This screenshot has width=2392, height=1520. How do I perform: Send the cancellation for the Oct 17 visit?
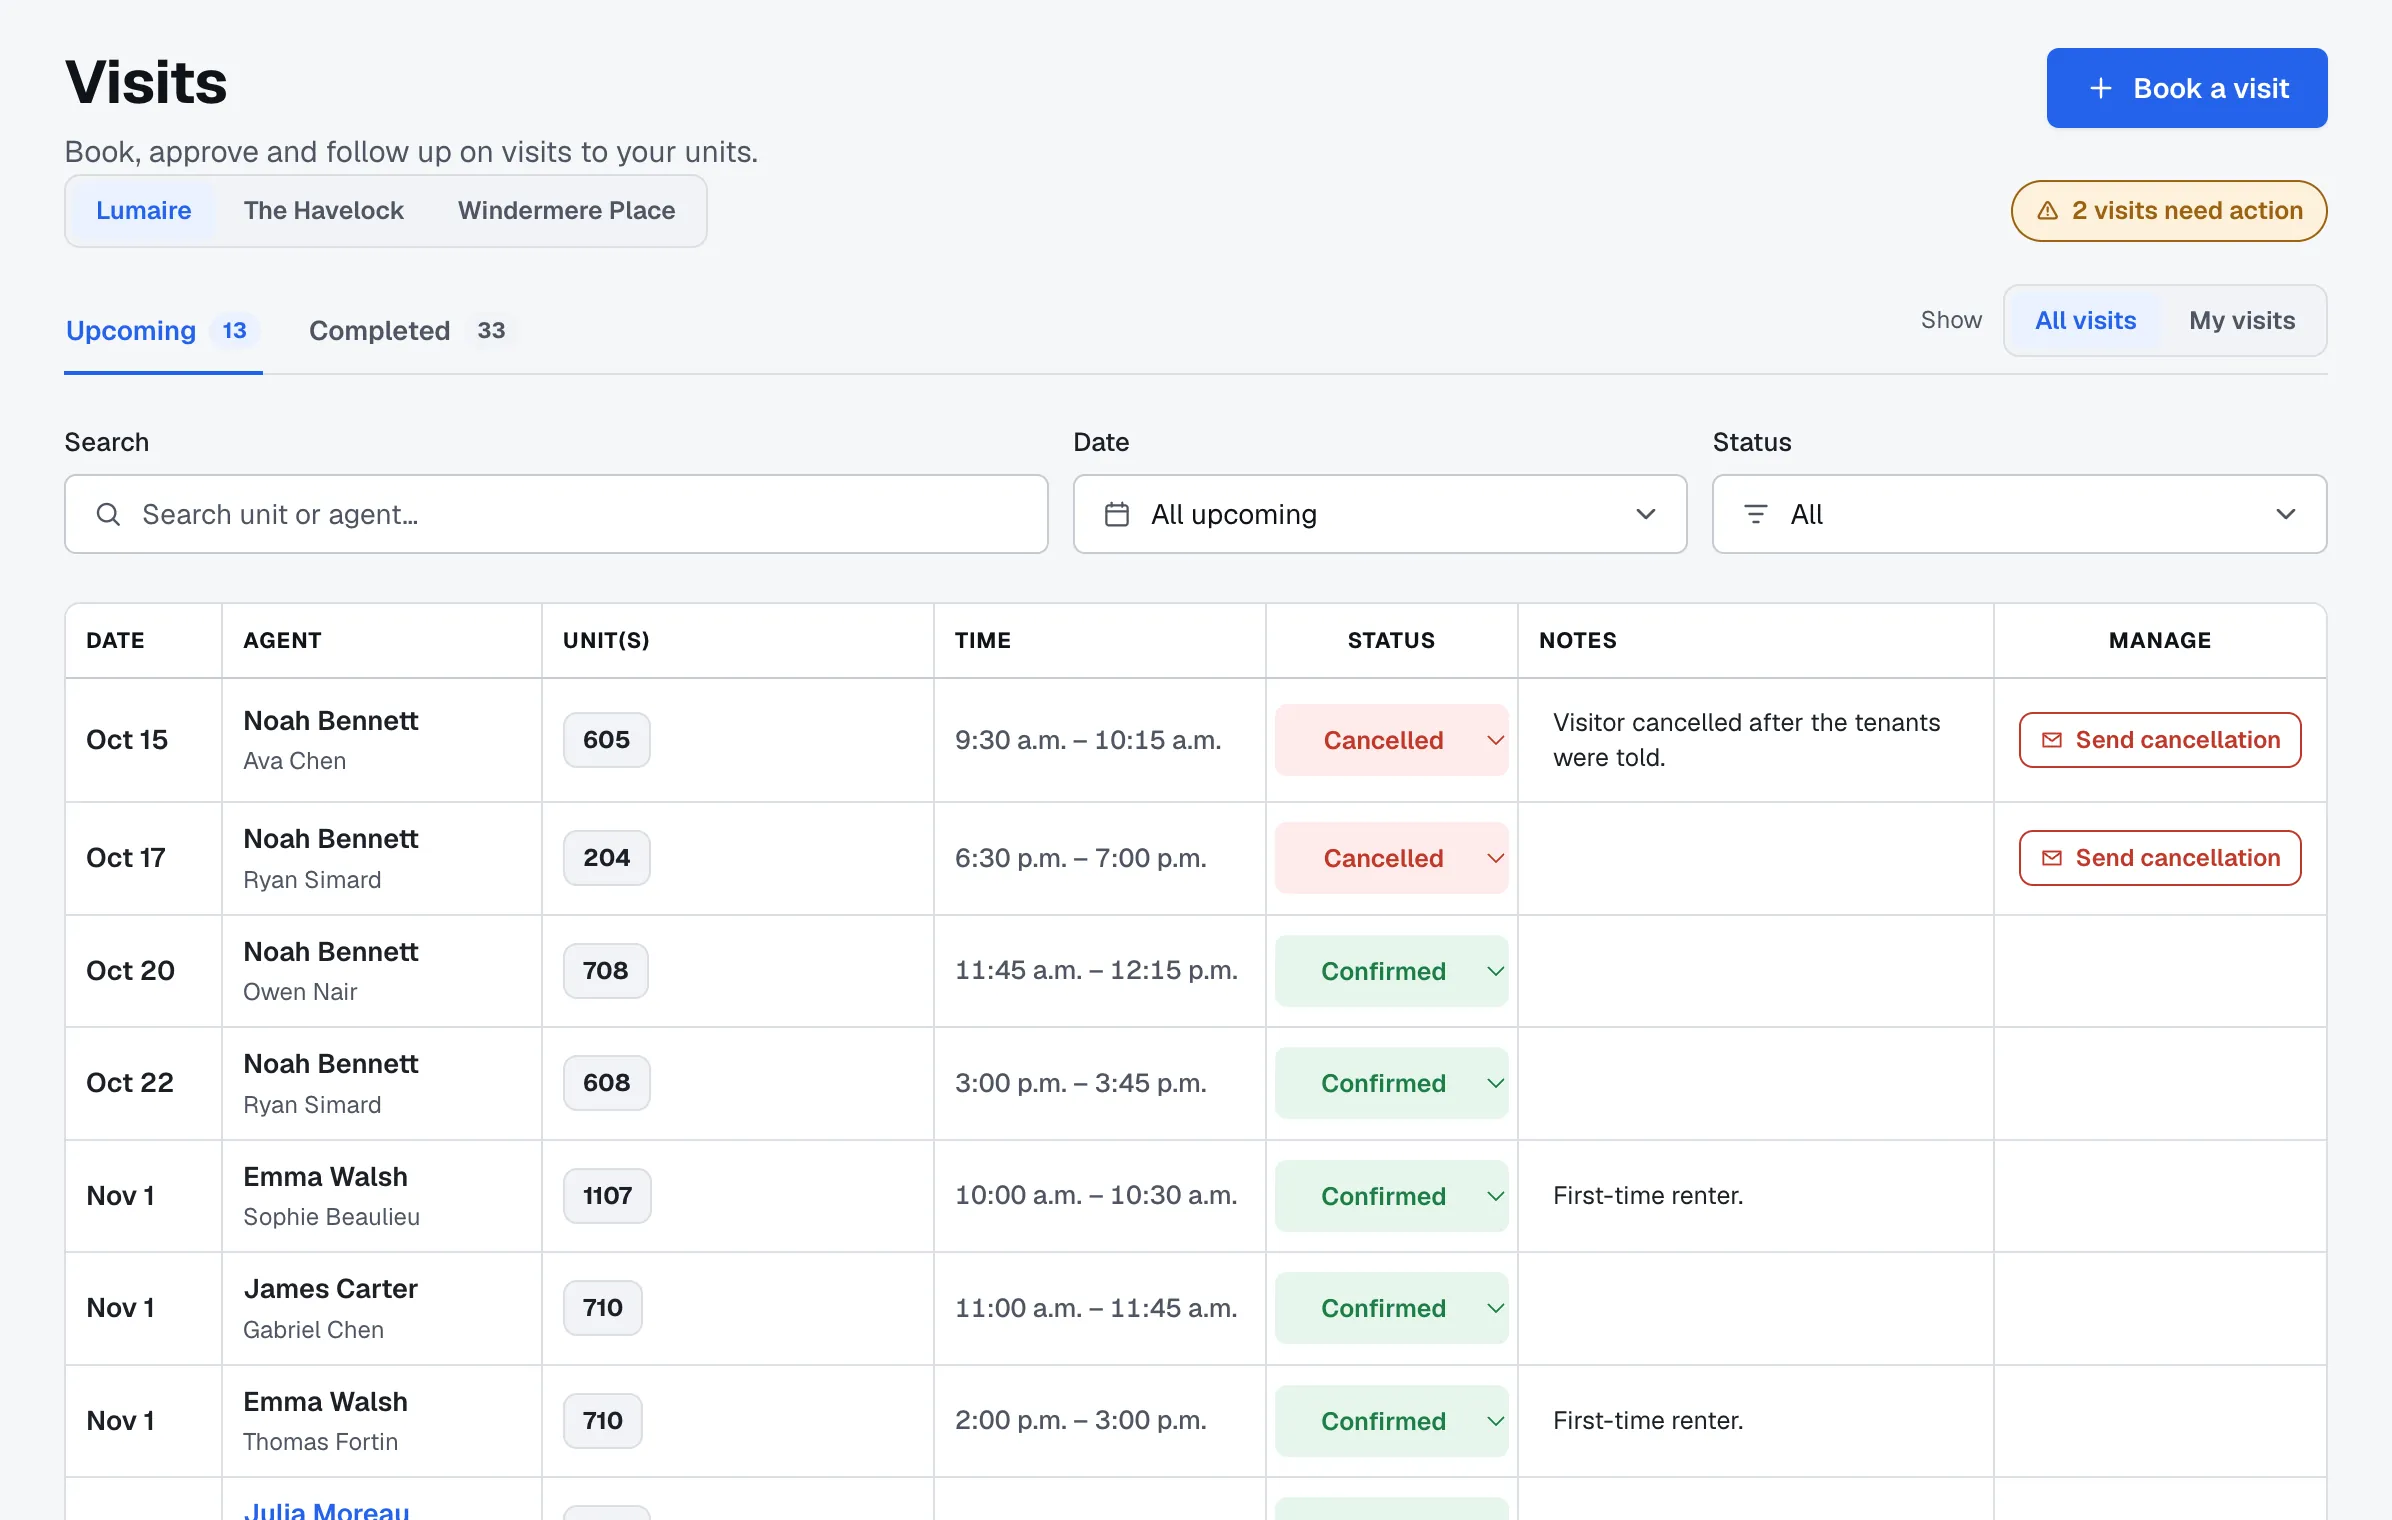pyautogui.click(x=2159, y=858)
